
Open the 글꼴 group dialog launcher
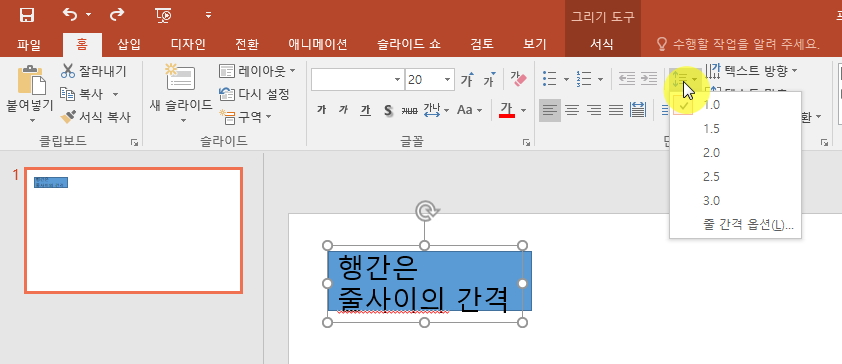[527, 142]
